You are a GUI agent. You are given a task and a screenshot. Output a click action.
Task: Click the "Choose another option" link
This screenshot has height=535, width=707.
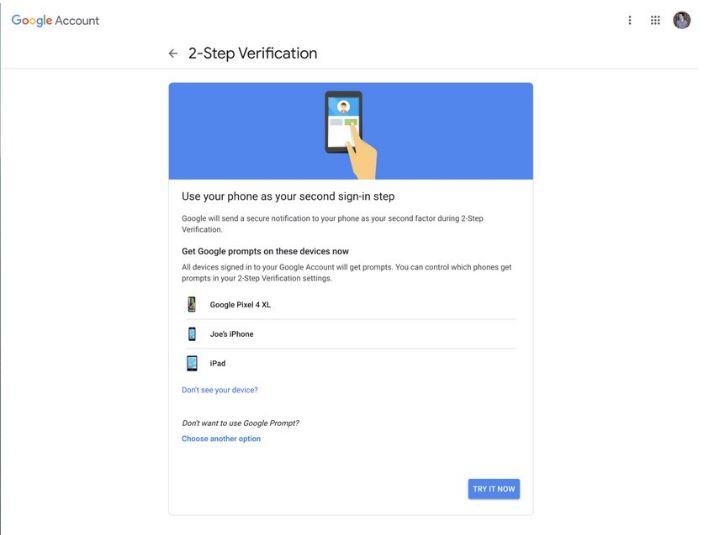pos(221,439)
